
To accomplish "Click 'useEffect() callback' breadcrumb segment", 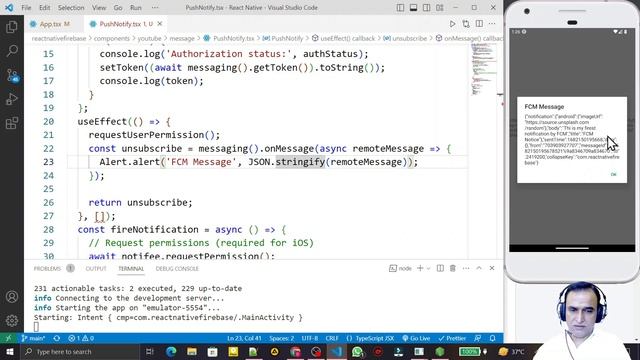I will tap(347, 38).
